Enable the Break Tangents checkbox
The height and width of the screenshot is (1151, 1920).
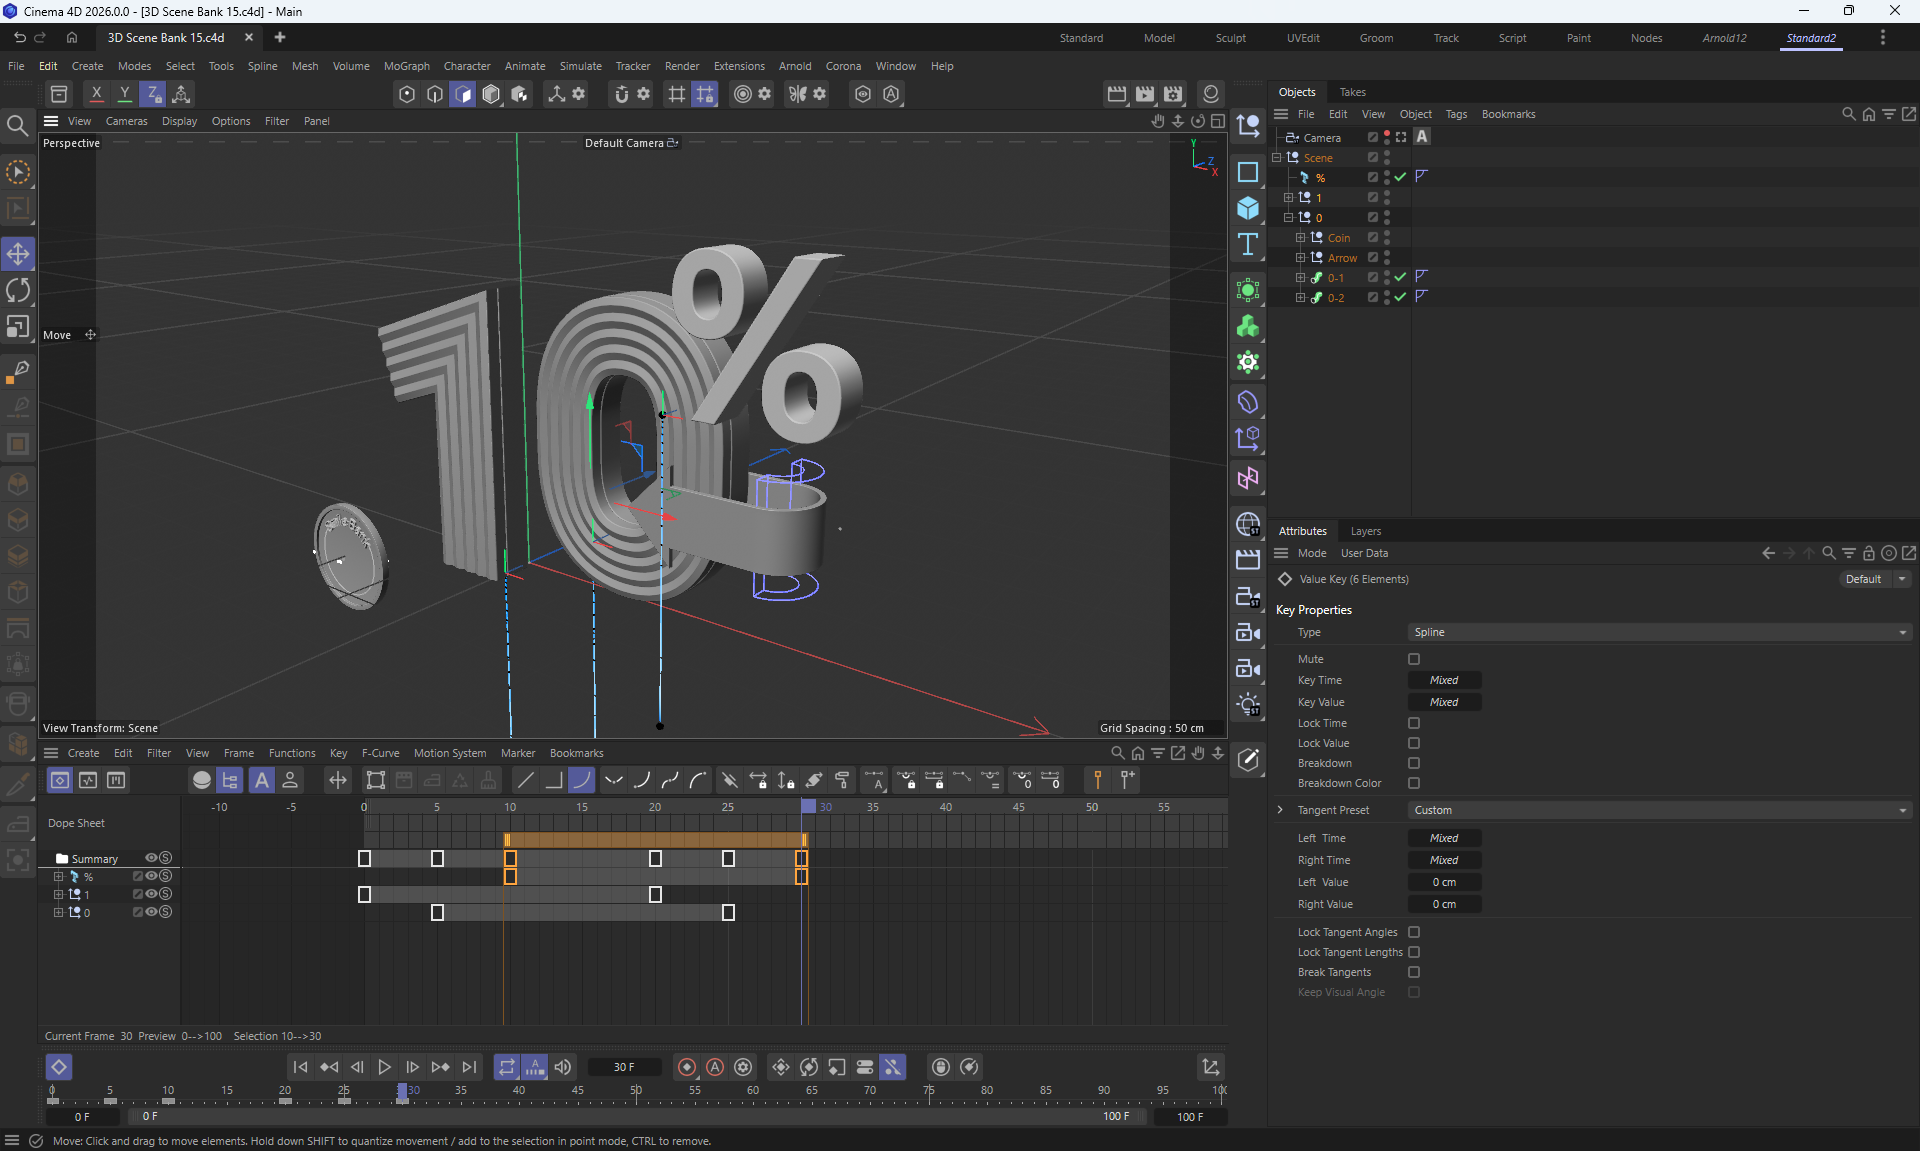click(x=1414, y=972)
